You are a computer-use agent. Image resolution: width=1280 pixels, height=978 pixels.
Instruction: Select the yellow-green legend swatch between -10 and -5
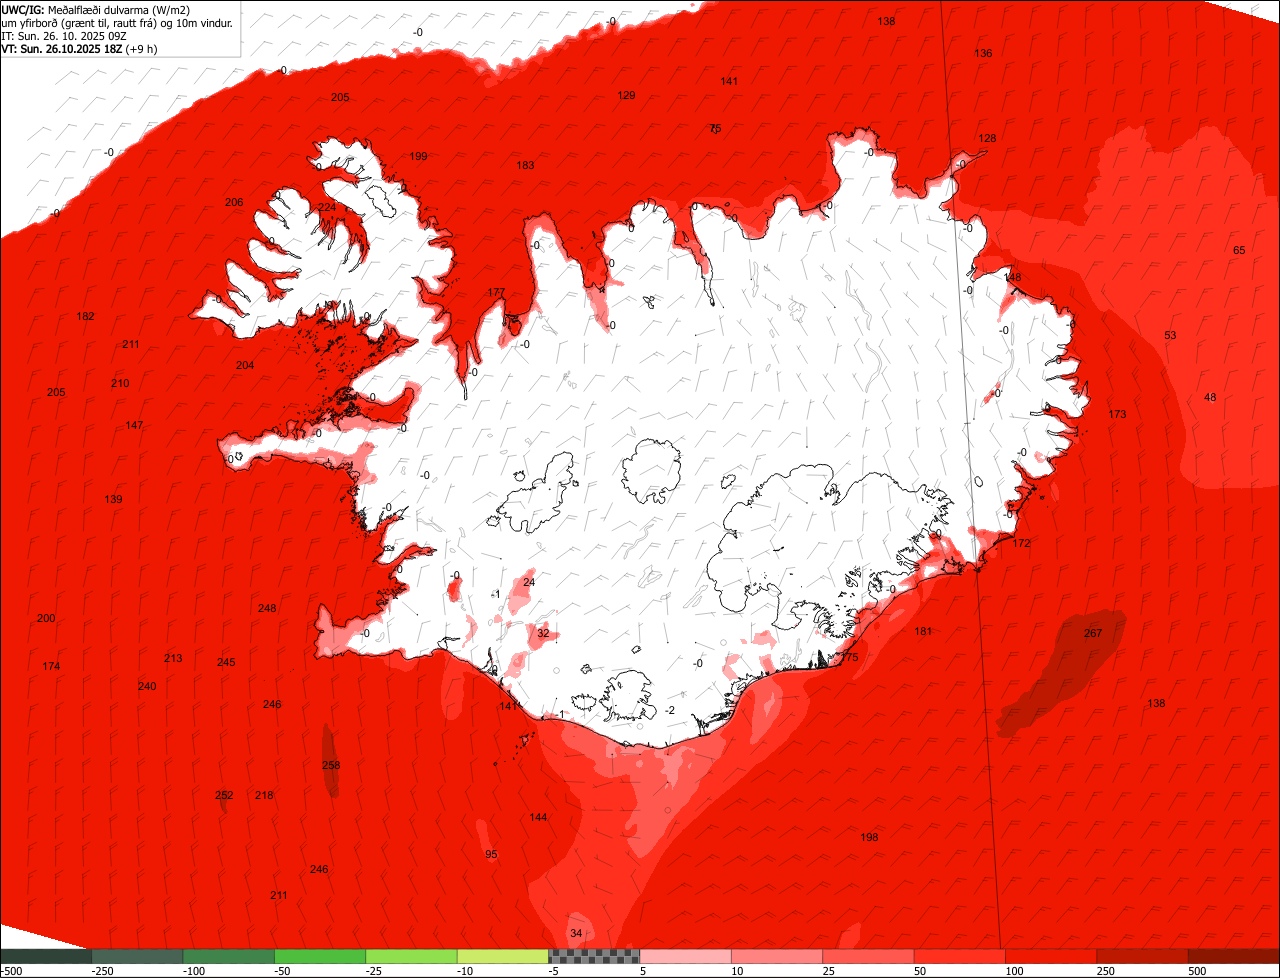(502, 956)
